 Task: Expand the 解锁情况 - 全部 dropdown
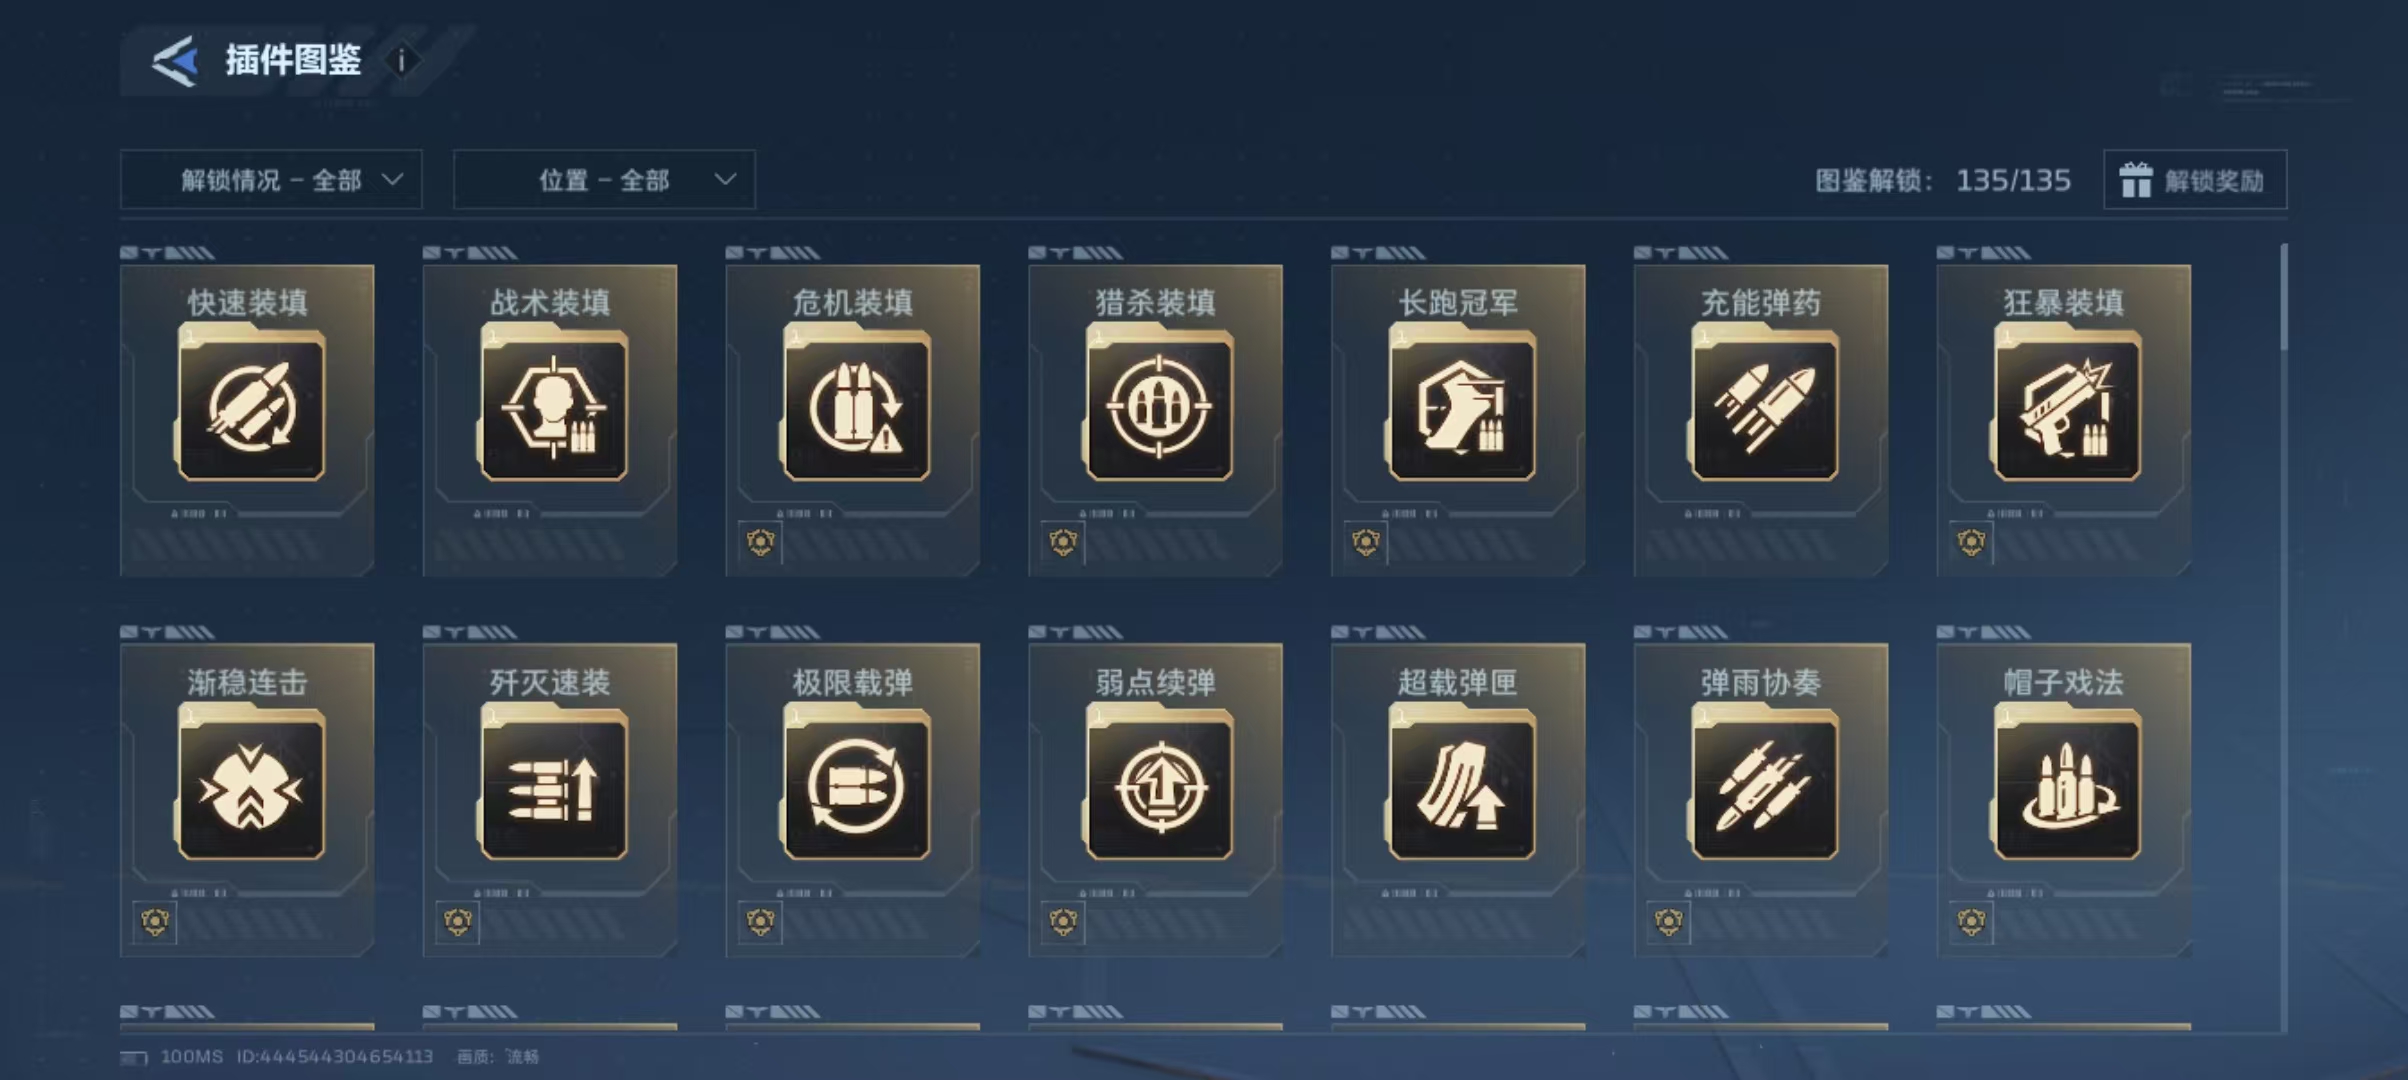click(x=271, y=180)
